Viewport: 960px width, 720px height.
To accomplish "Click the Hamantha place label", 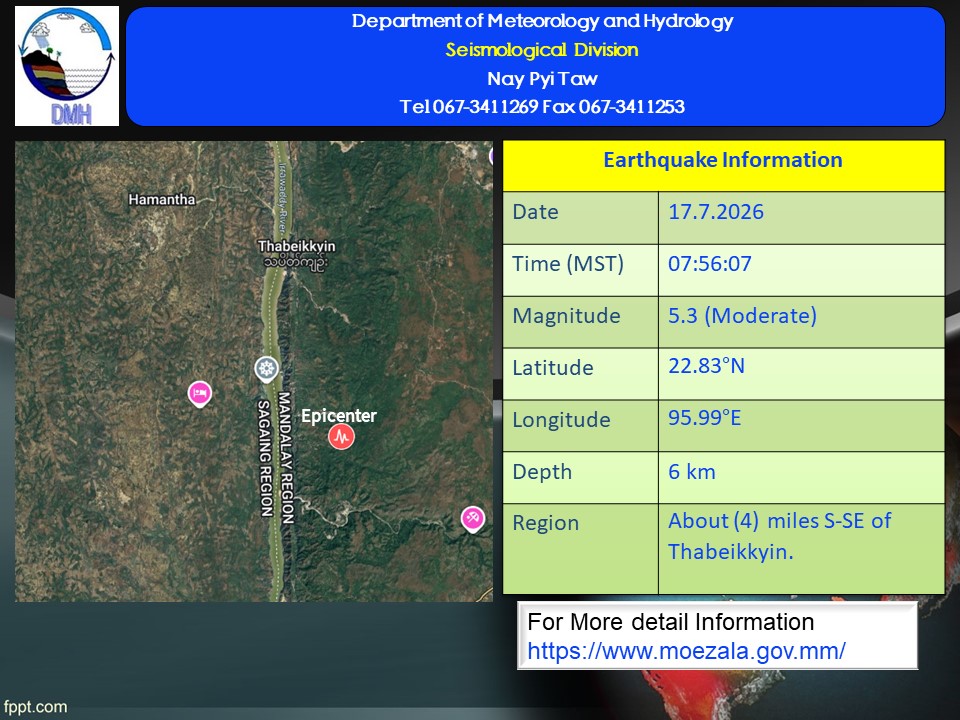I will point(162,199).
